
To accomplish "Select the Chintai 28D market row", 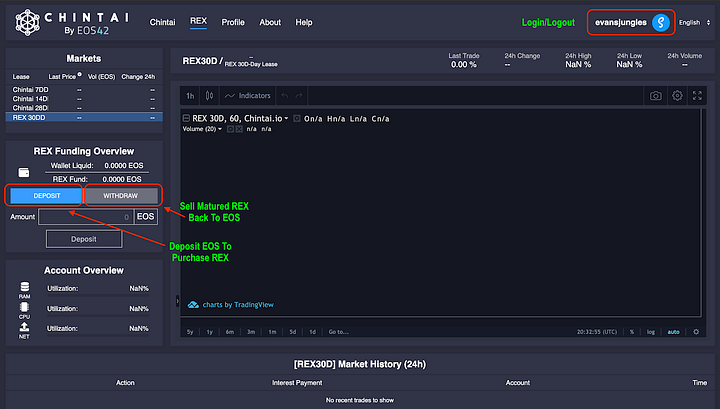I will (84, 108).
